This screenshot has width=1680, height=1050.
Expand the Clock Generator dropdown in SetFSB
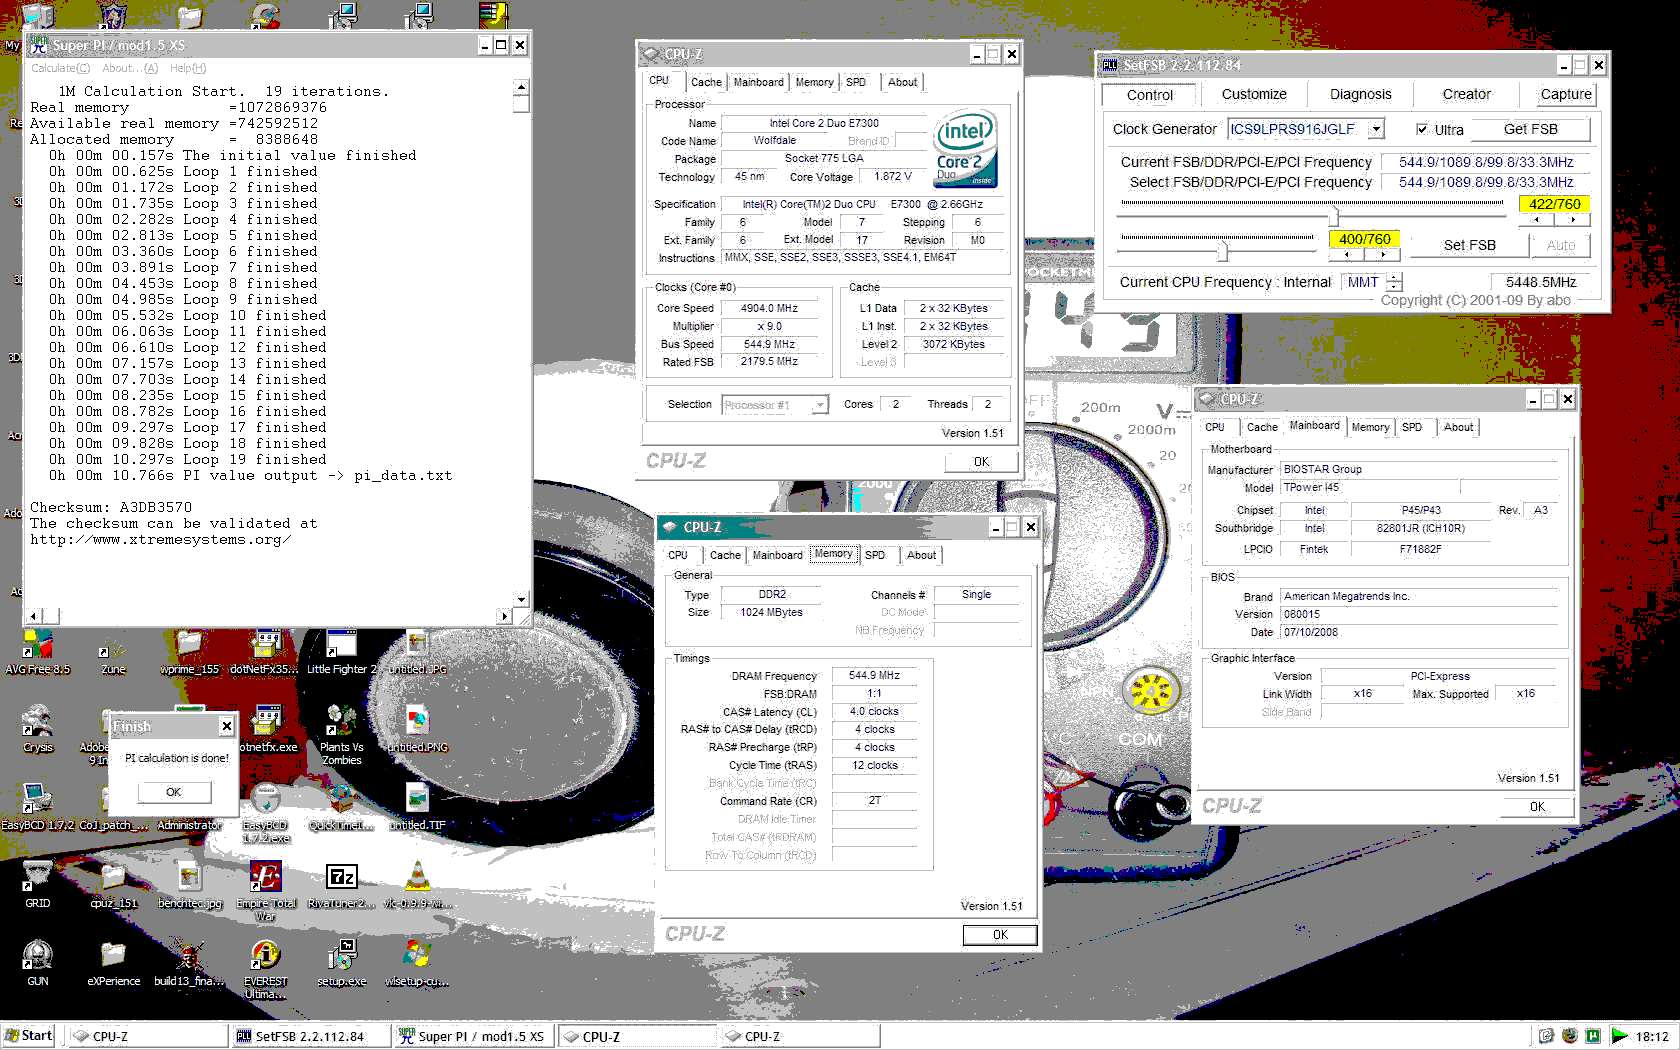pos(1376,129)
